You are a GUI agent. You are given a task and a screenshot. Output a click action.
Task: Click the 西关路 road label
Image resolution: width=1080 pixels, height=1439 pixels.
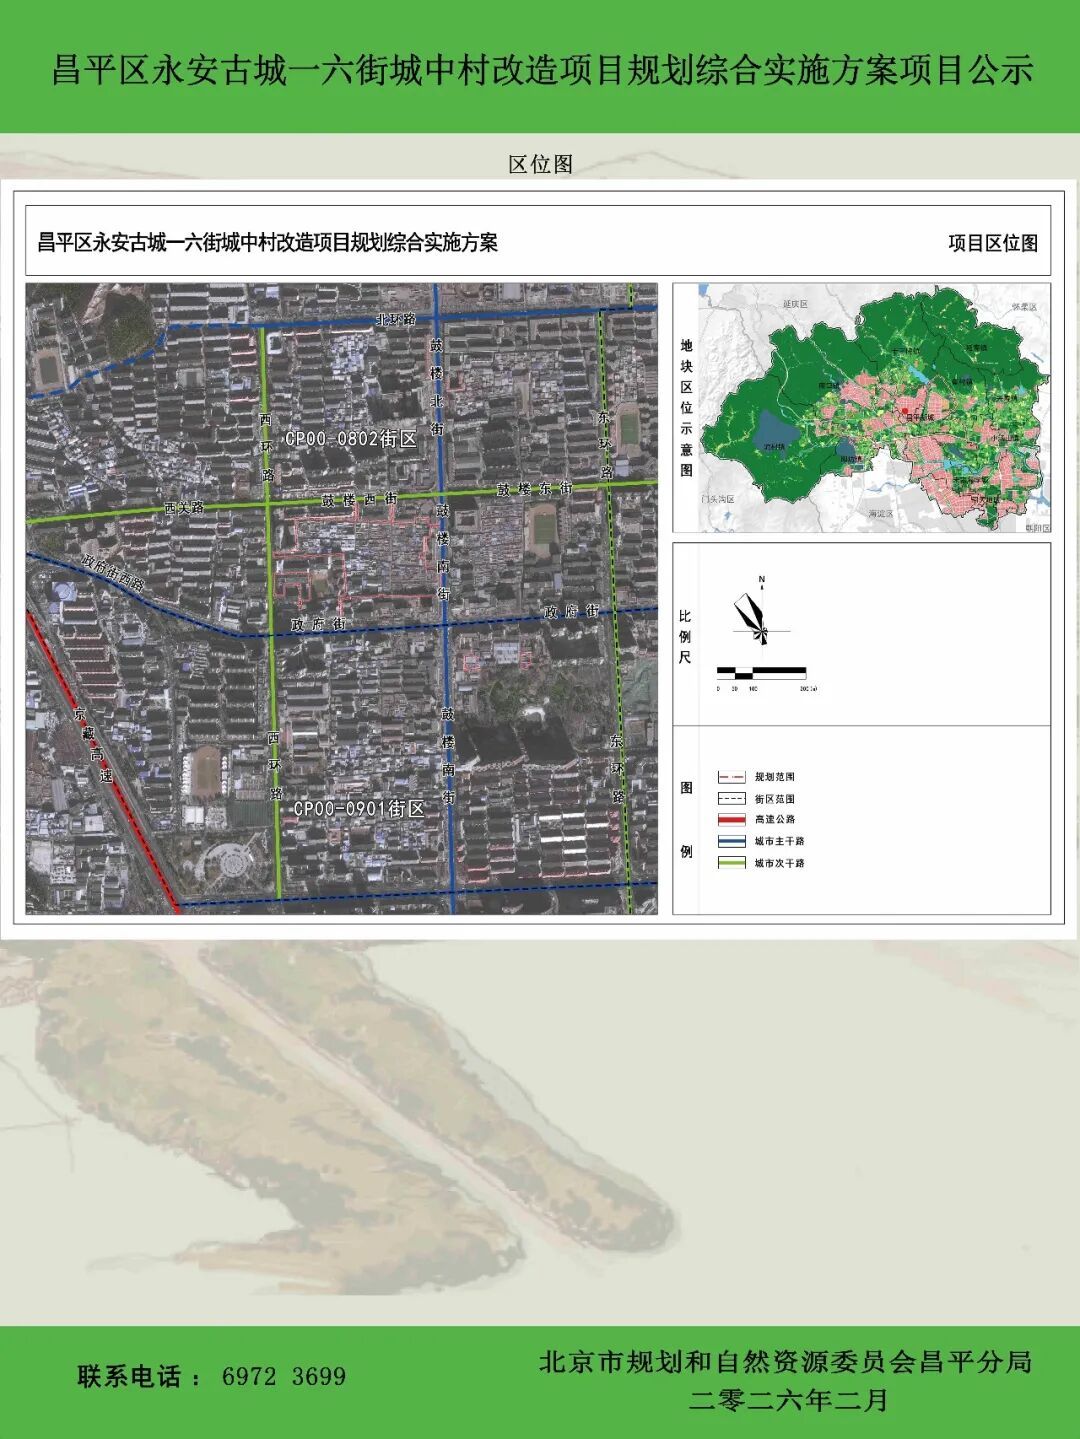[184, 508]
